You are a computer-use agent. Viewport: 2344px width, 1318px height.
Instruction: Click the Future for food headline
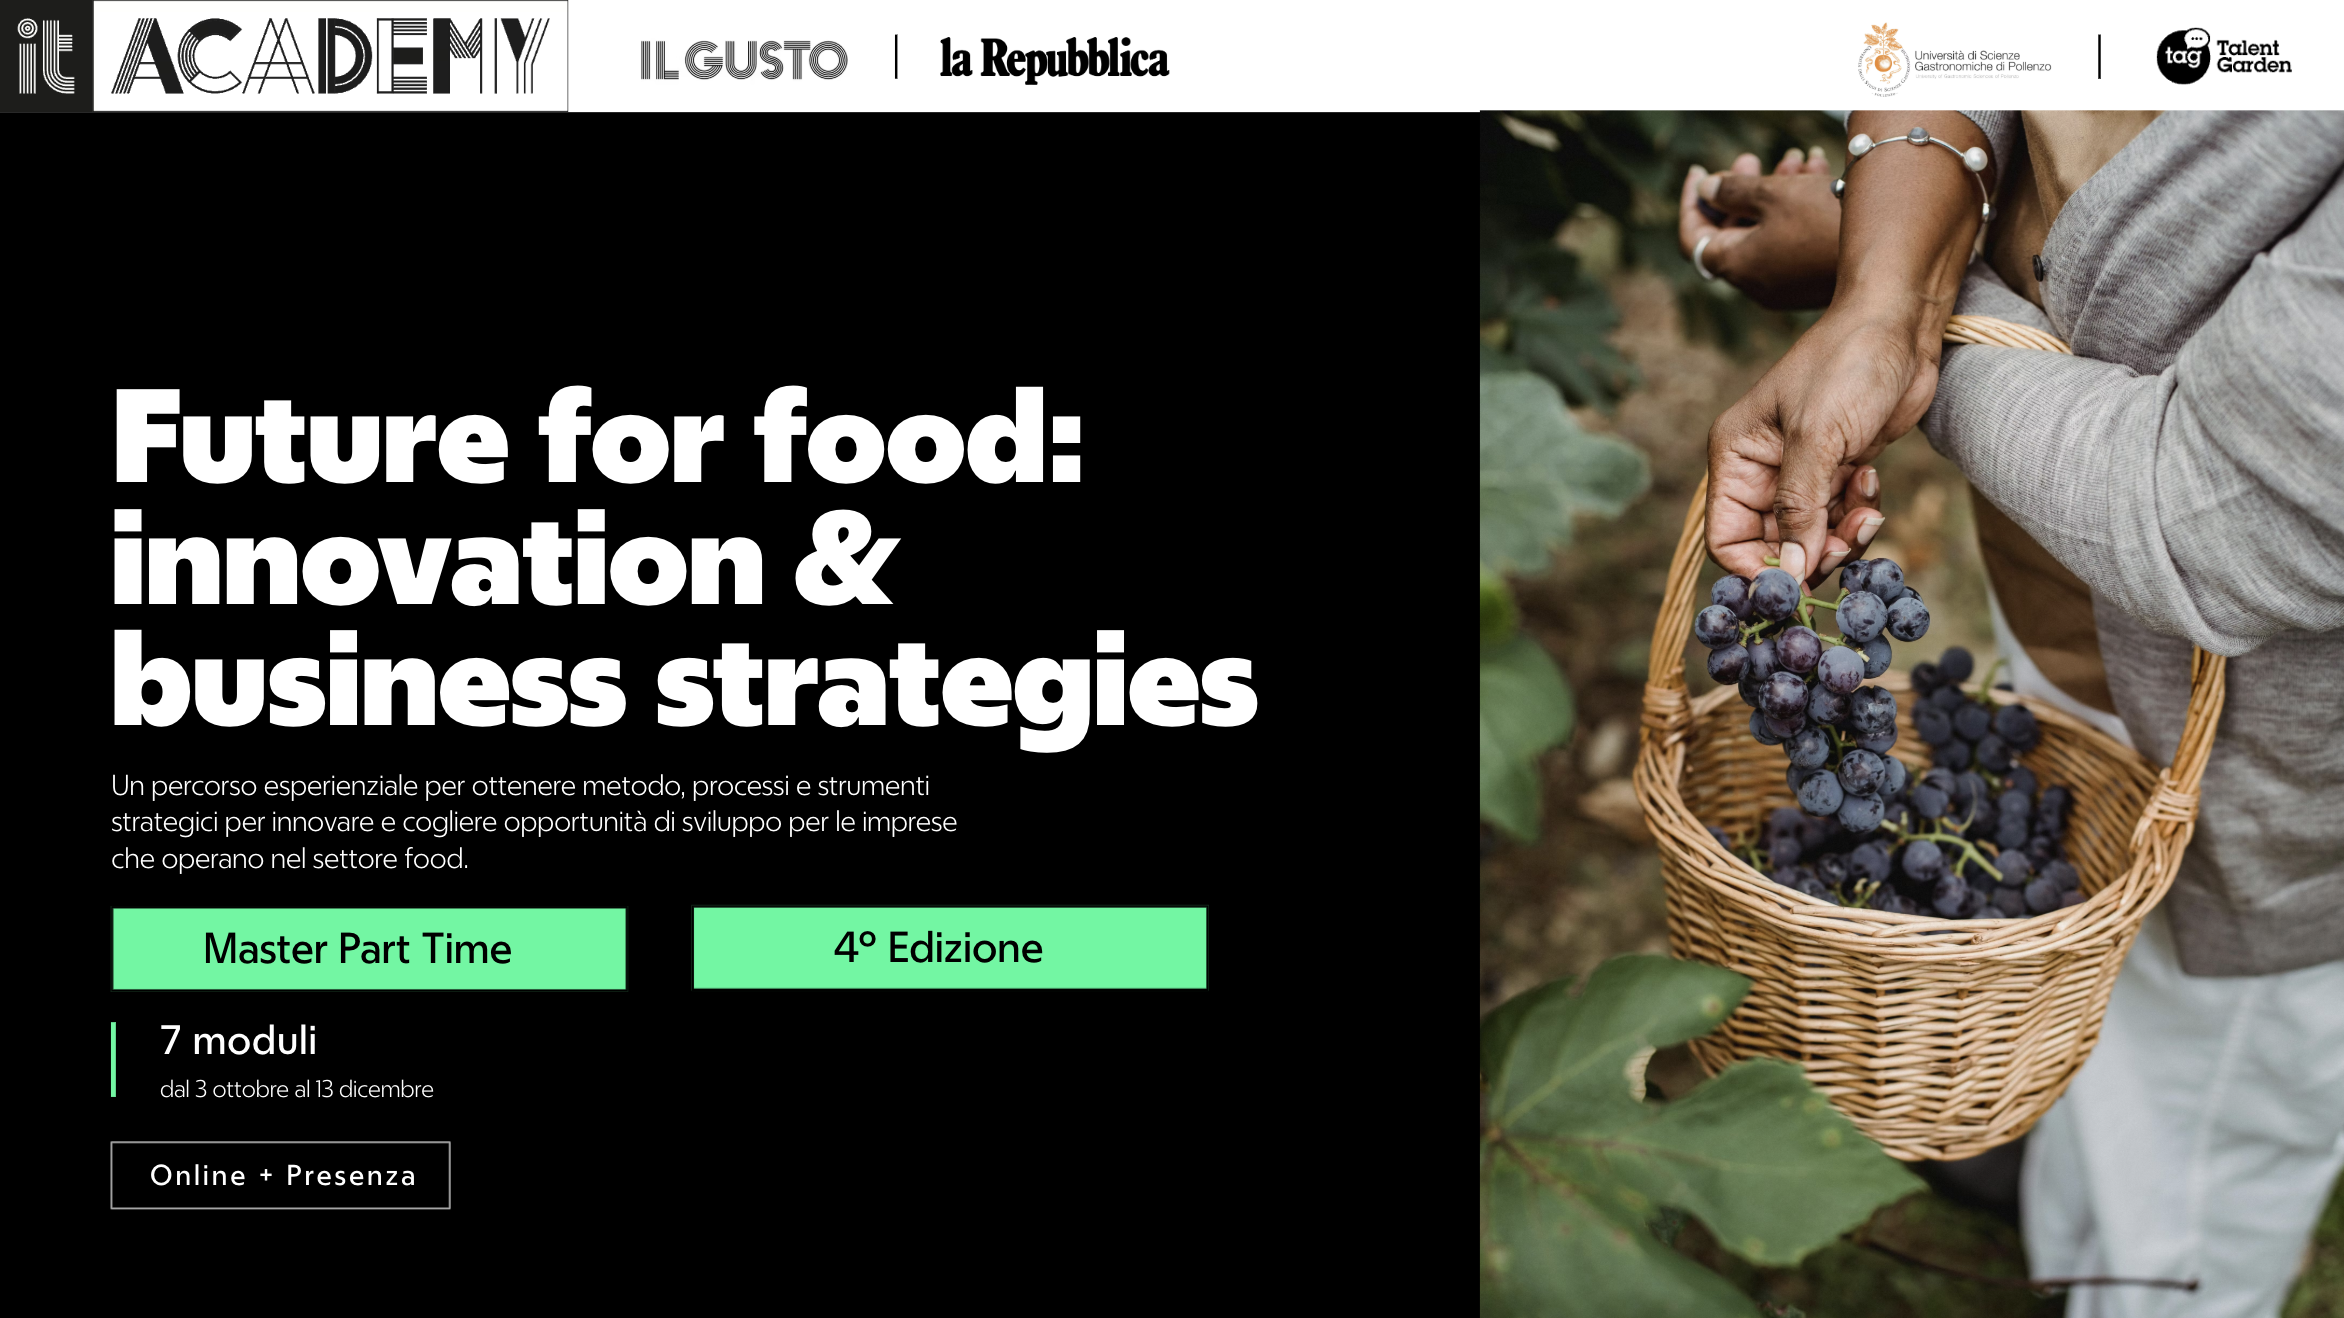[x=598, y=438]
